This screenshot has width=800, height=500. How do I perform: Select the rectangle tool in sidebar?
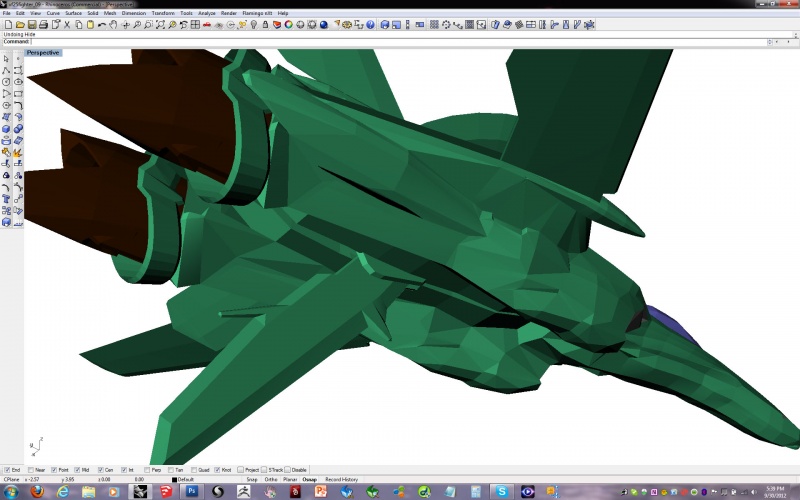pos(18,94)
